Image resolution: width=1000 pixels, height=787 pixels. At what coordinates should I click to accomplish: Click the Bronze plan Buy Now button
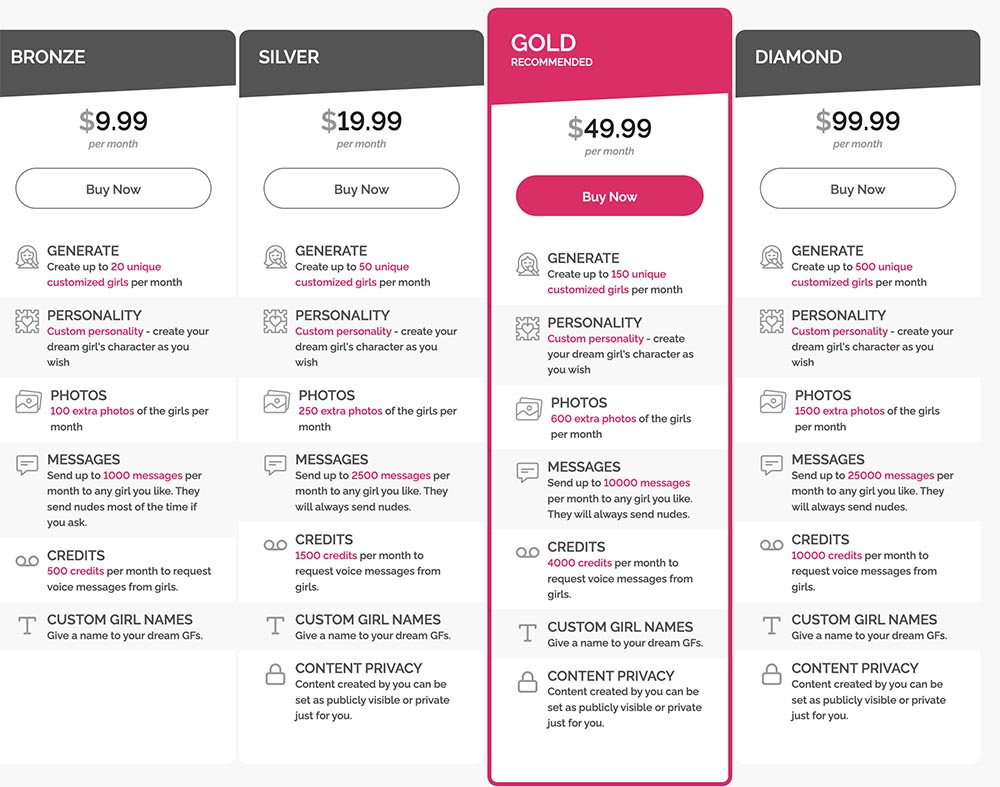pyautogui.click(x=113, y=189)
